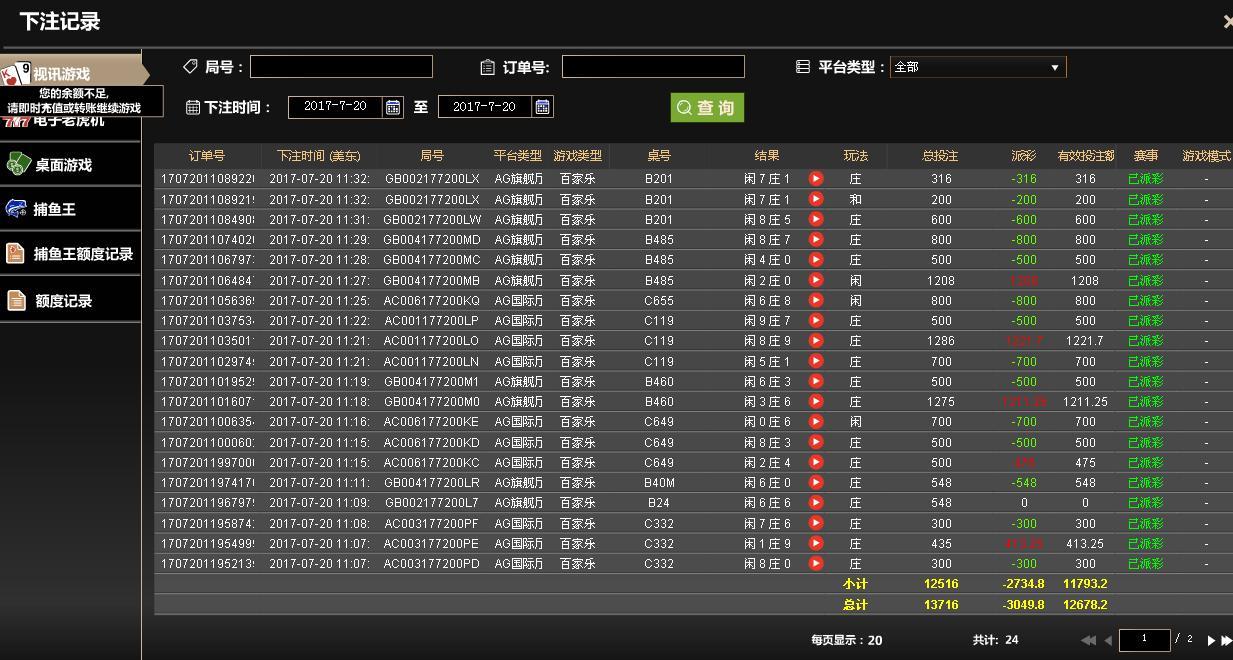1233x660 pixels.
Task: Open the calendar picker for the end date
Action: point(542,107)
